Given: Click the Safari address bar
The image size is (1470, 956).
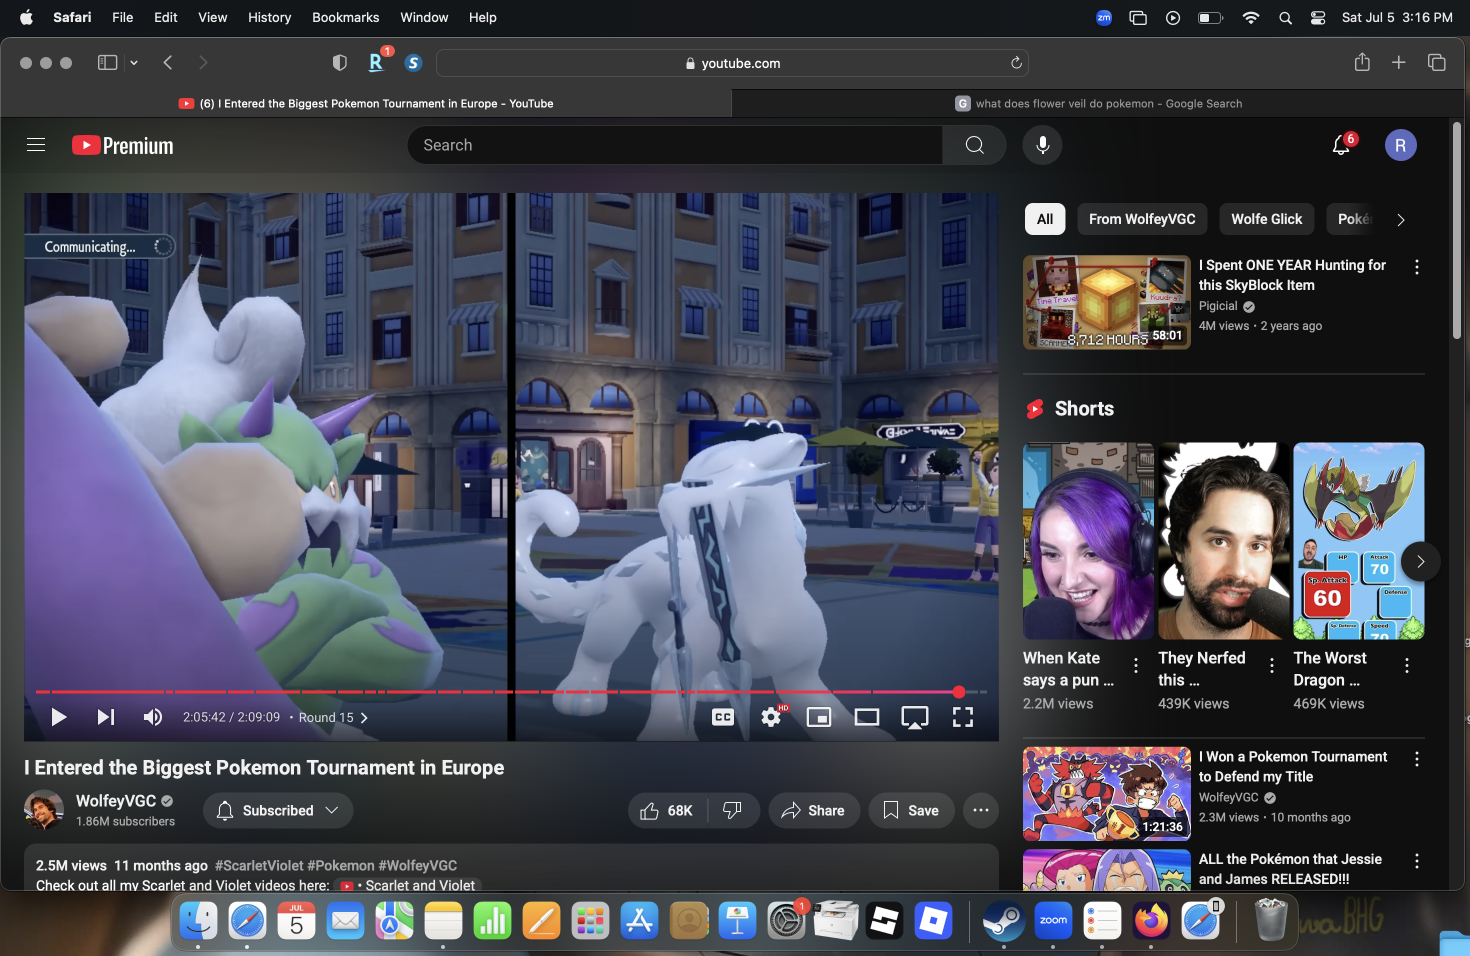Looking at the screenshot, I should (x=732, y=63).
